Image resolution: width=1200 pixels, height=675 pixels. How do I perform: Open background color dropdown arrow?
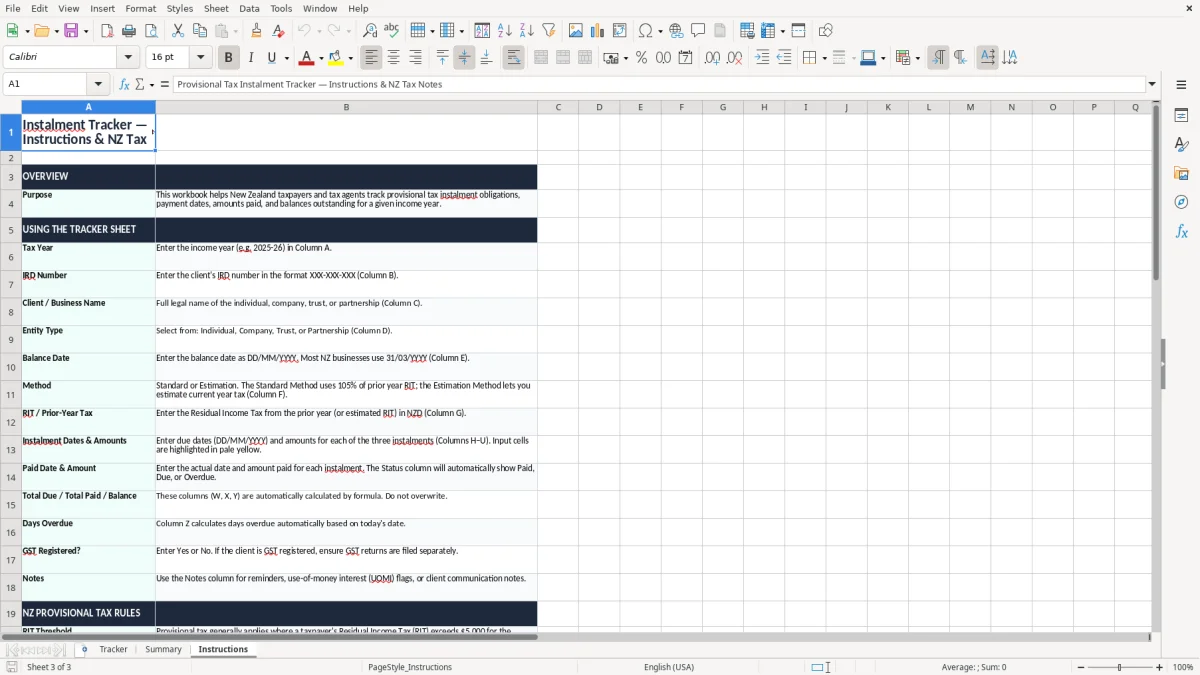point(350,58)
